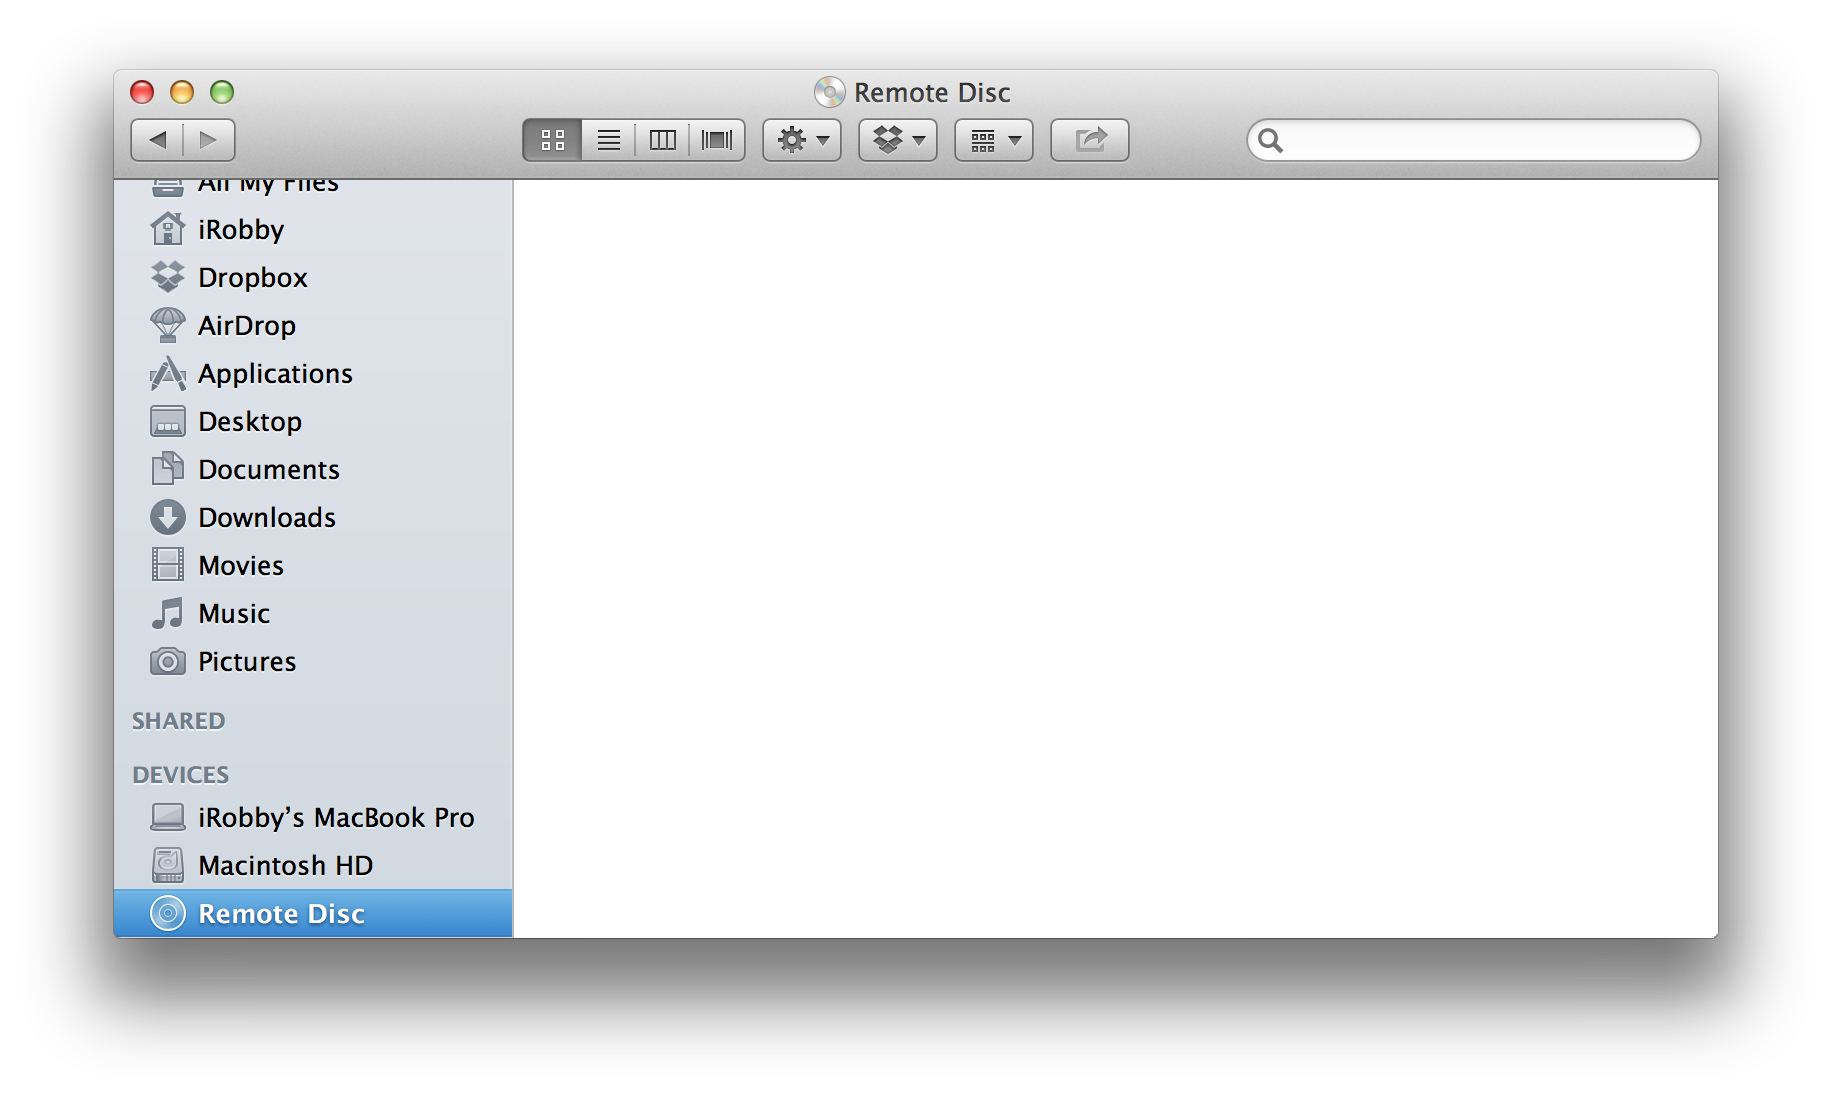Select Macintosh HD in devices
1832x1096 pixels.
313,866
